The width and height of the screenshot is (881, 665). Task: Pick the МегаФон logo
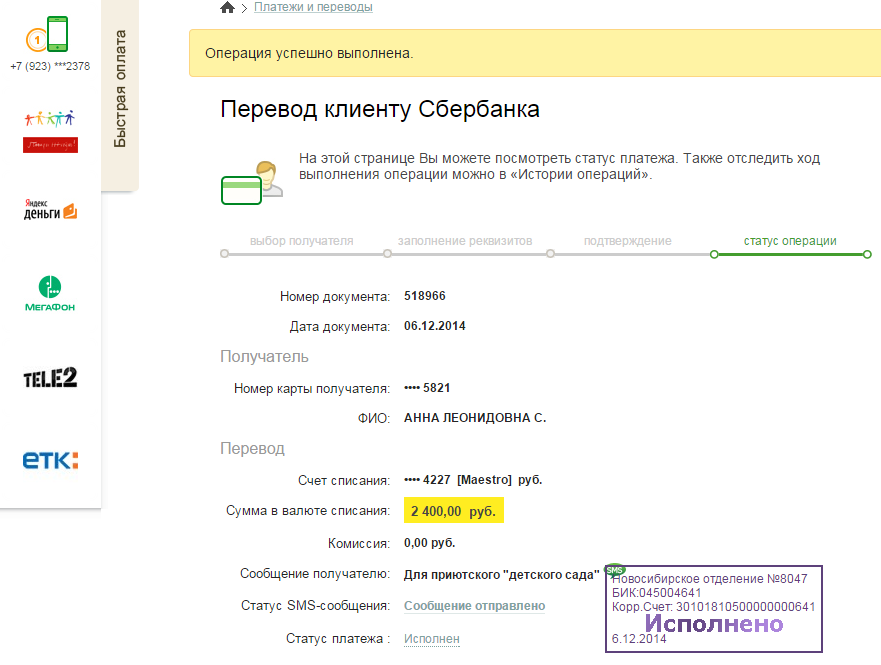click(50, 293)
